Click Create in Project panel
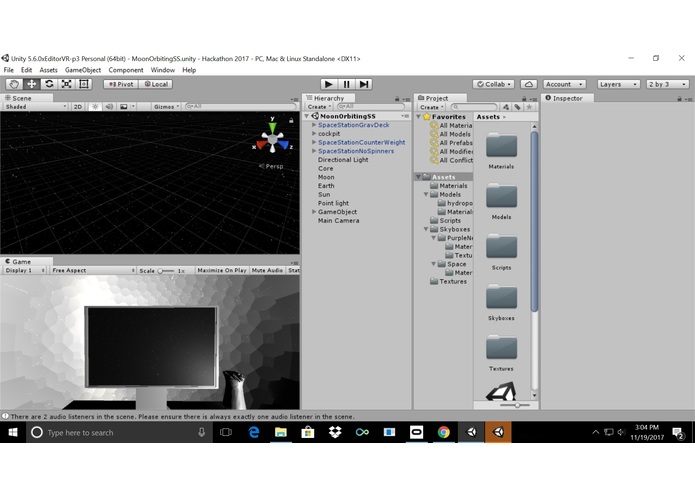Image resolution: width=695 pixels, height=494 pixels. (431, 107)
